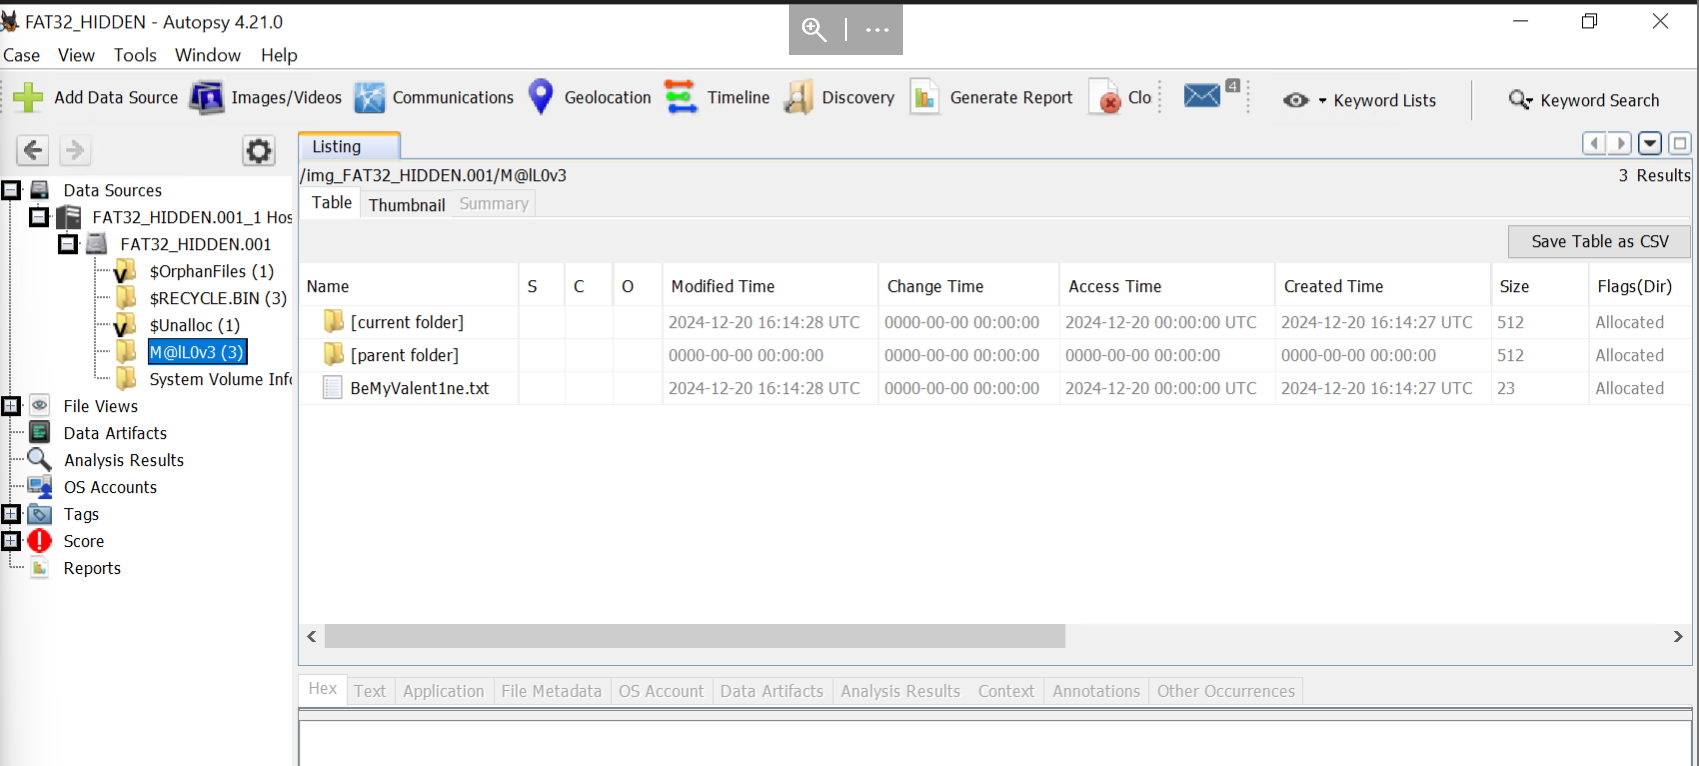Sort by Modified Time column header
Image resolution: width=1699 pixels, height=766 pixels.
click(x=769, y=286)
